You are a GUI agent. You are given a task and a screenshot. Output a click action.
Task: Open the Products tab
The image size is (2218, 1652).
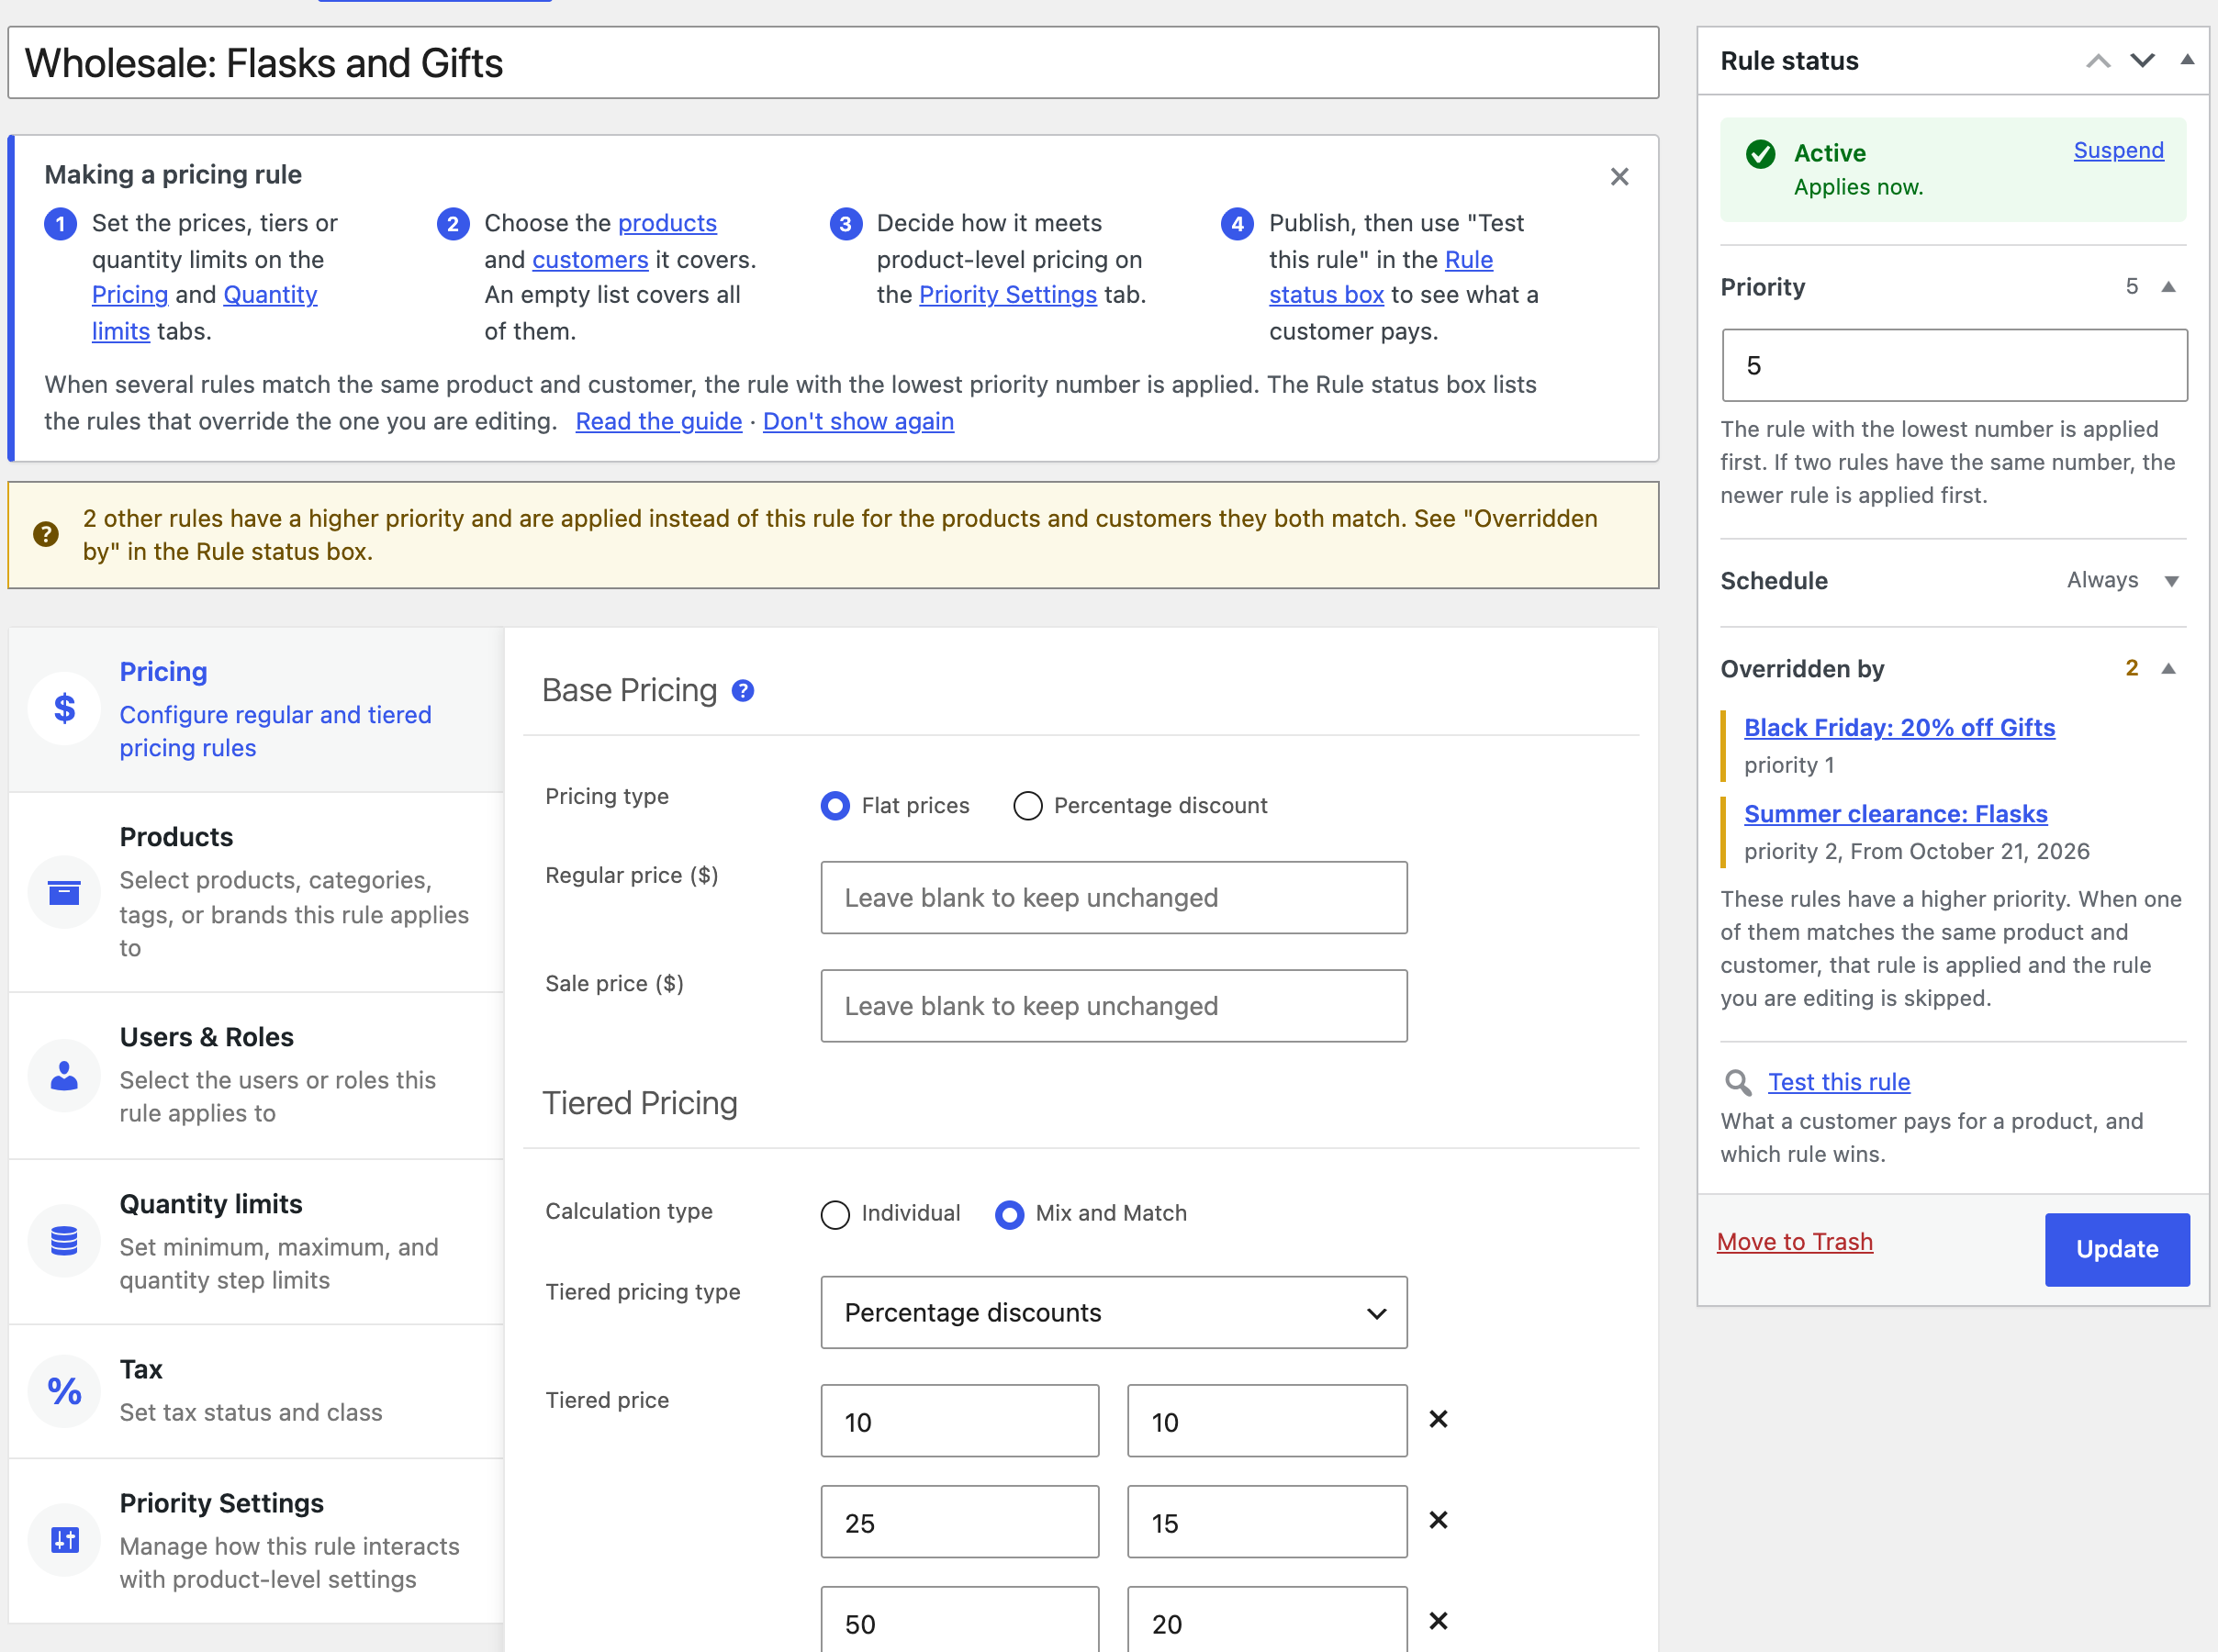(x=256, y=892)
